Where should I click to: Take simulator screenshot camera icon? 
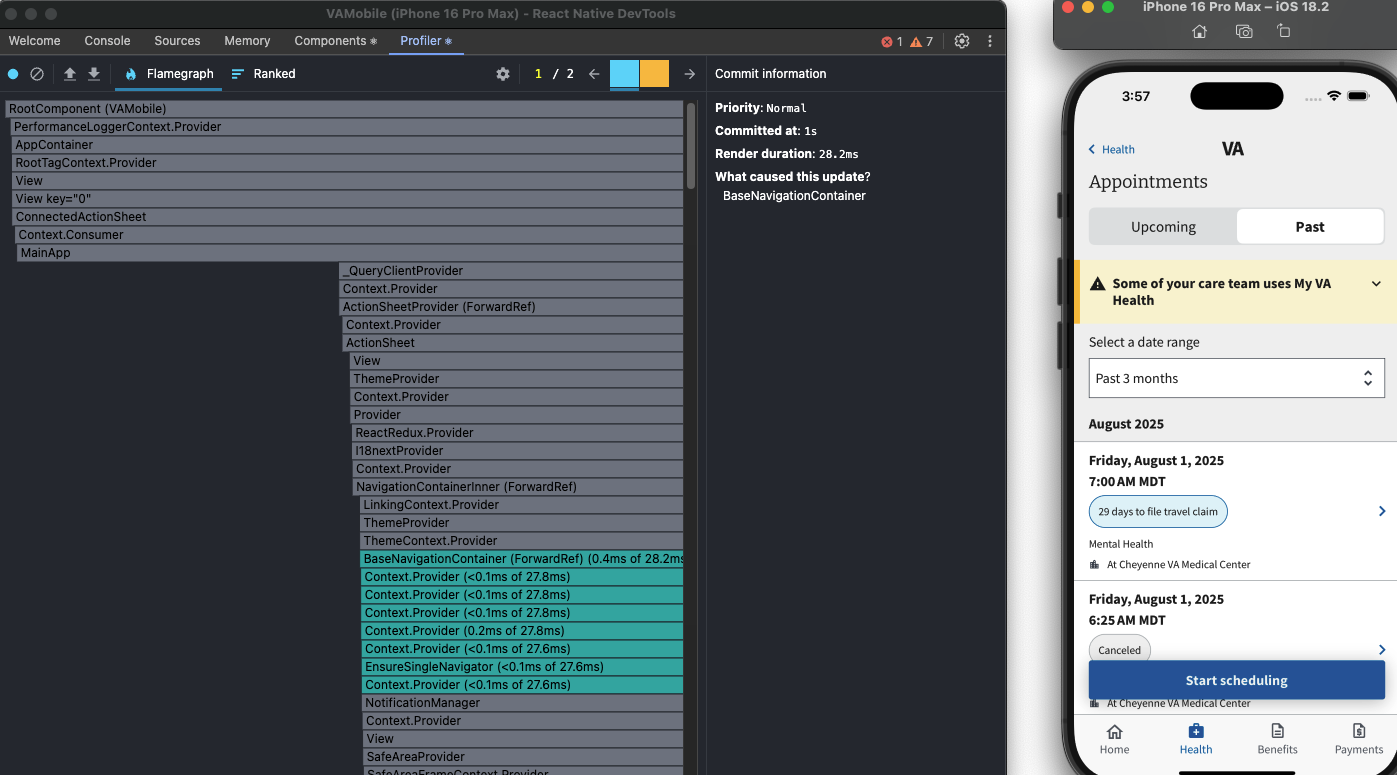(x=1243, y=32)
